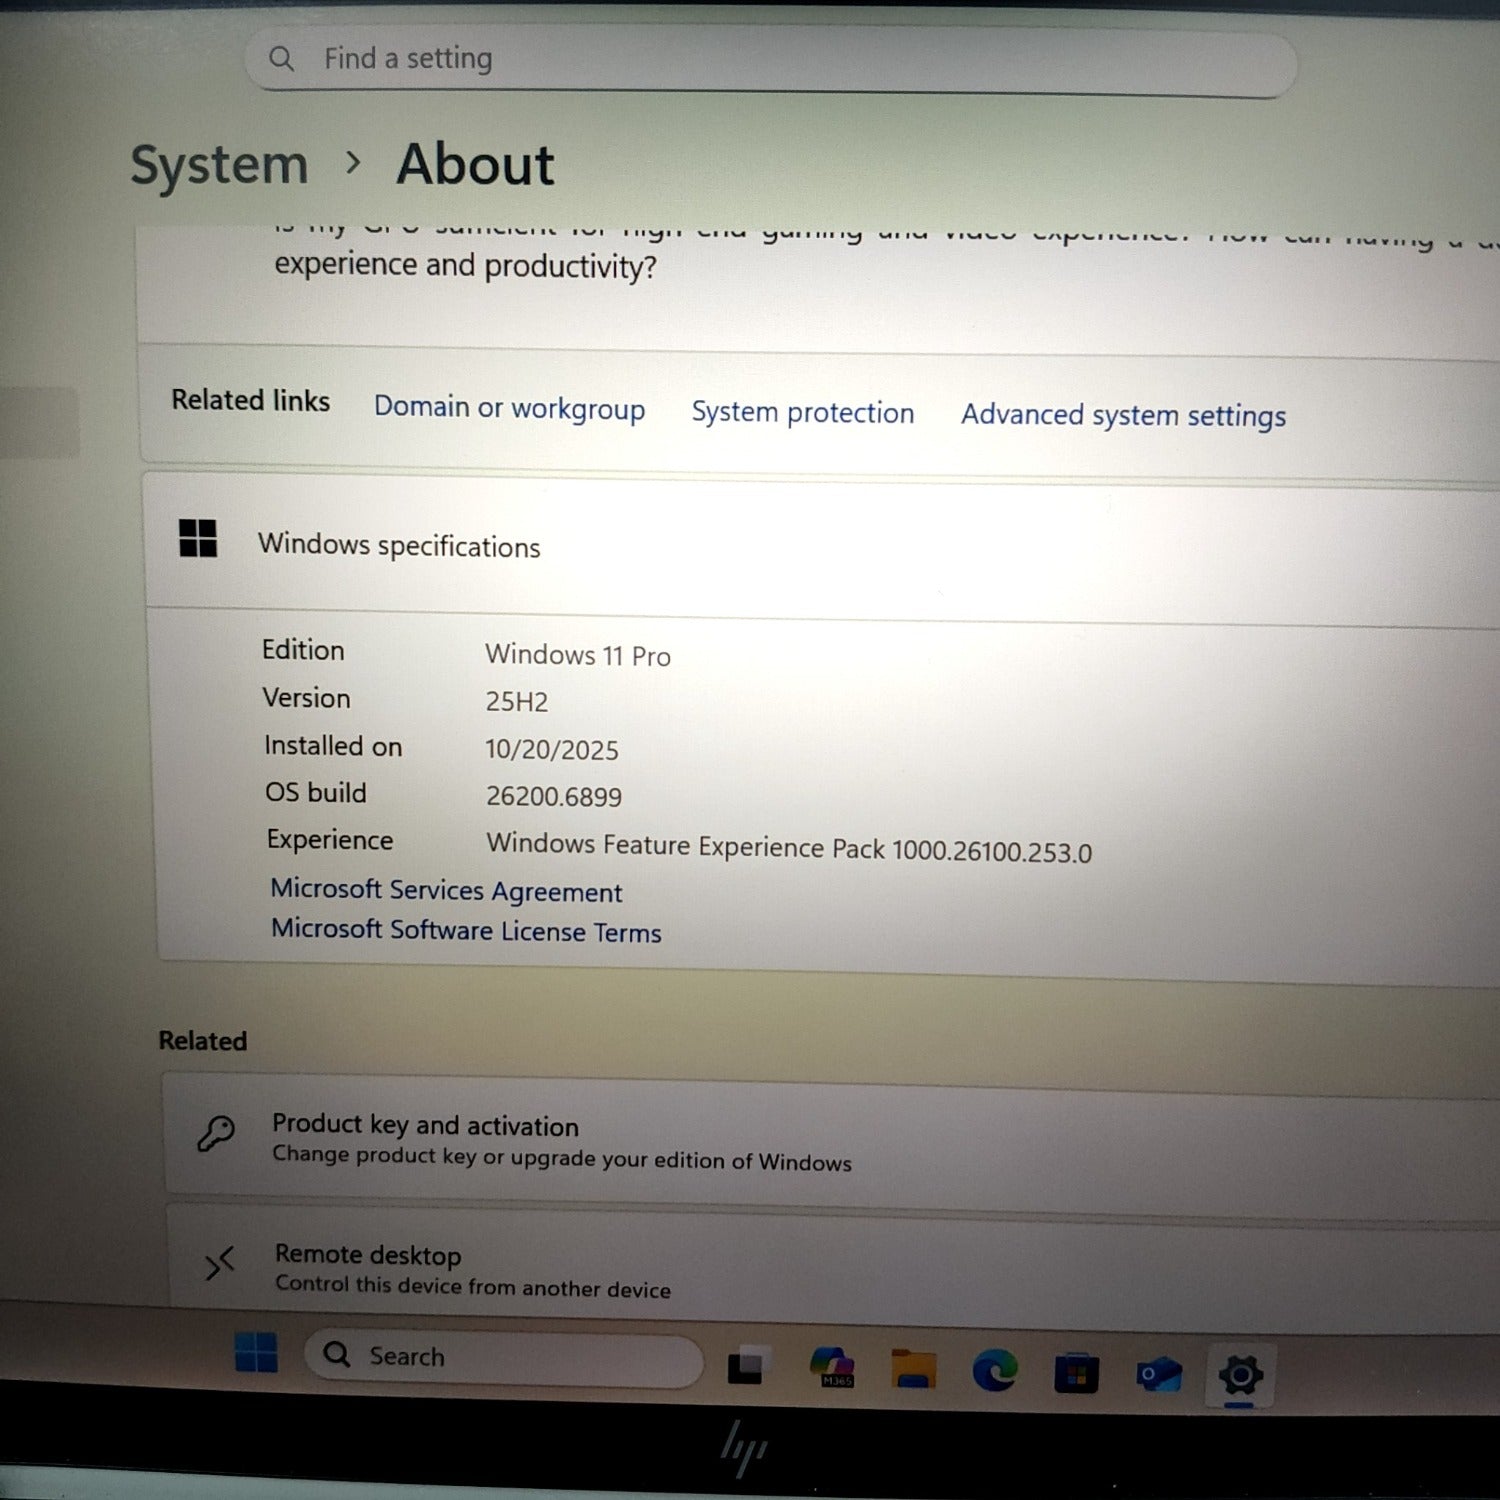
Task: Click the taskbar Search box
Action: [x=505, y=1357]
